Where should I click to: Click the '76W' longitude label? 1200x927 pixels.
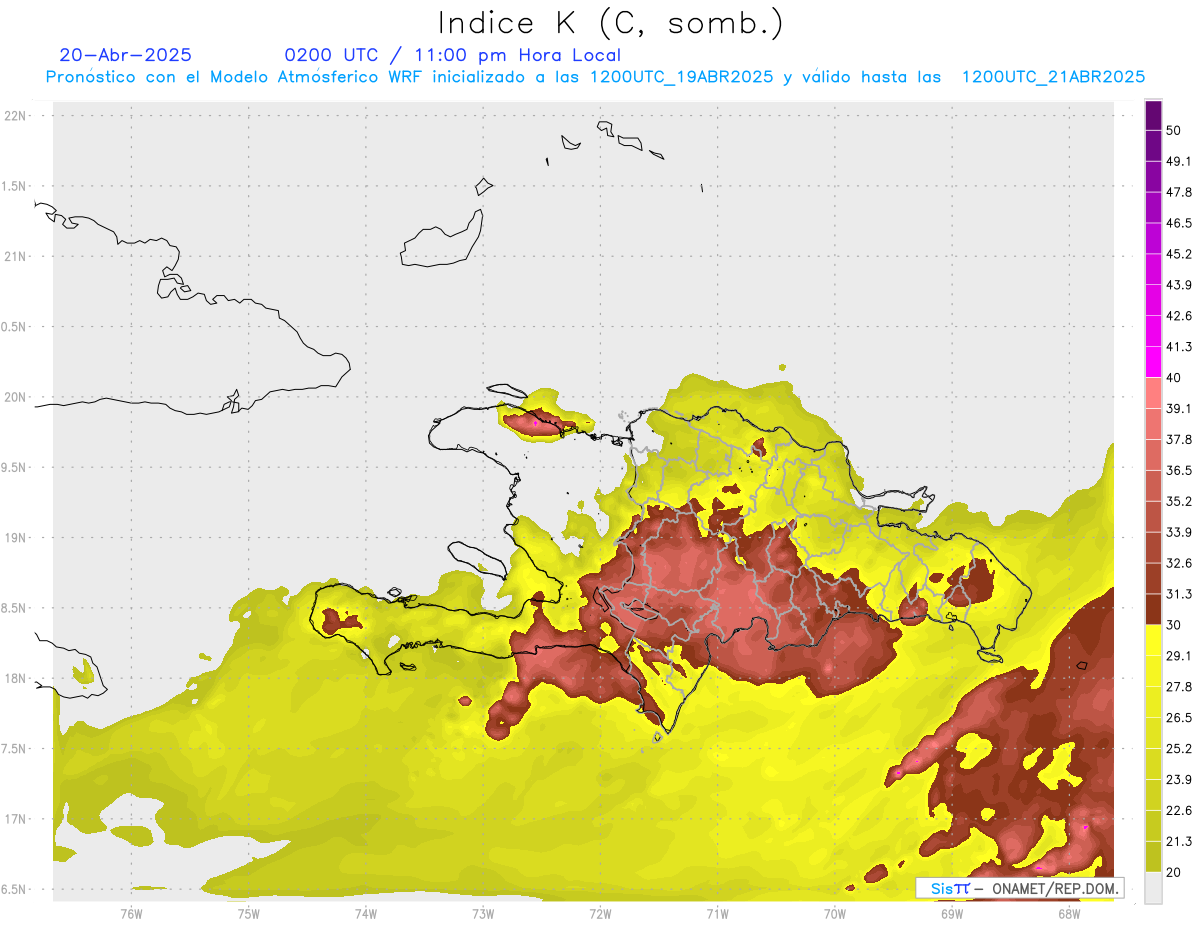pyautogui.click(x=131, y=914)
